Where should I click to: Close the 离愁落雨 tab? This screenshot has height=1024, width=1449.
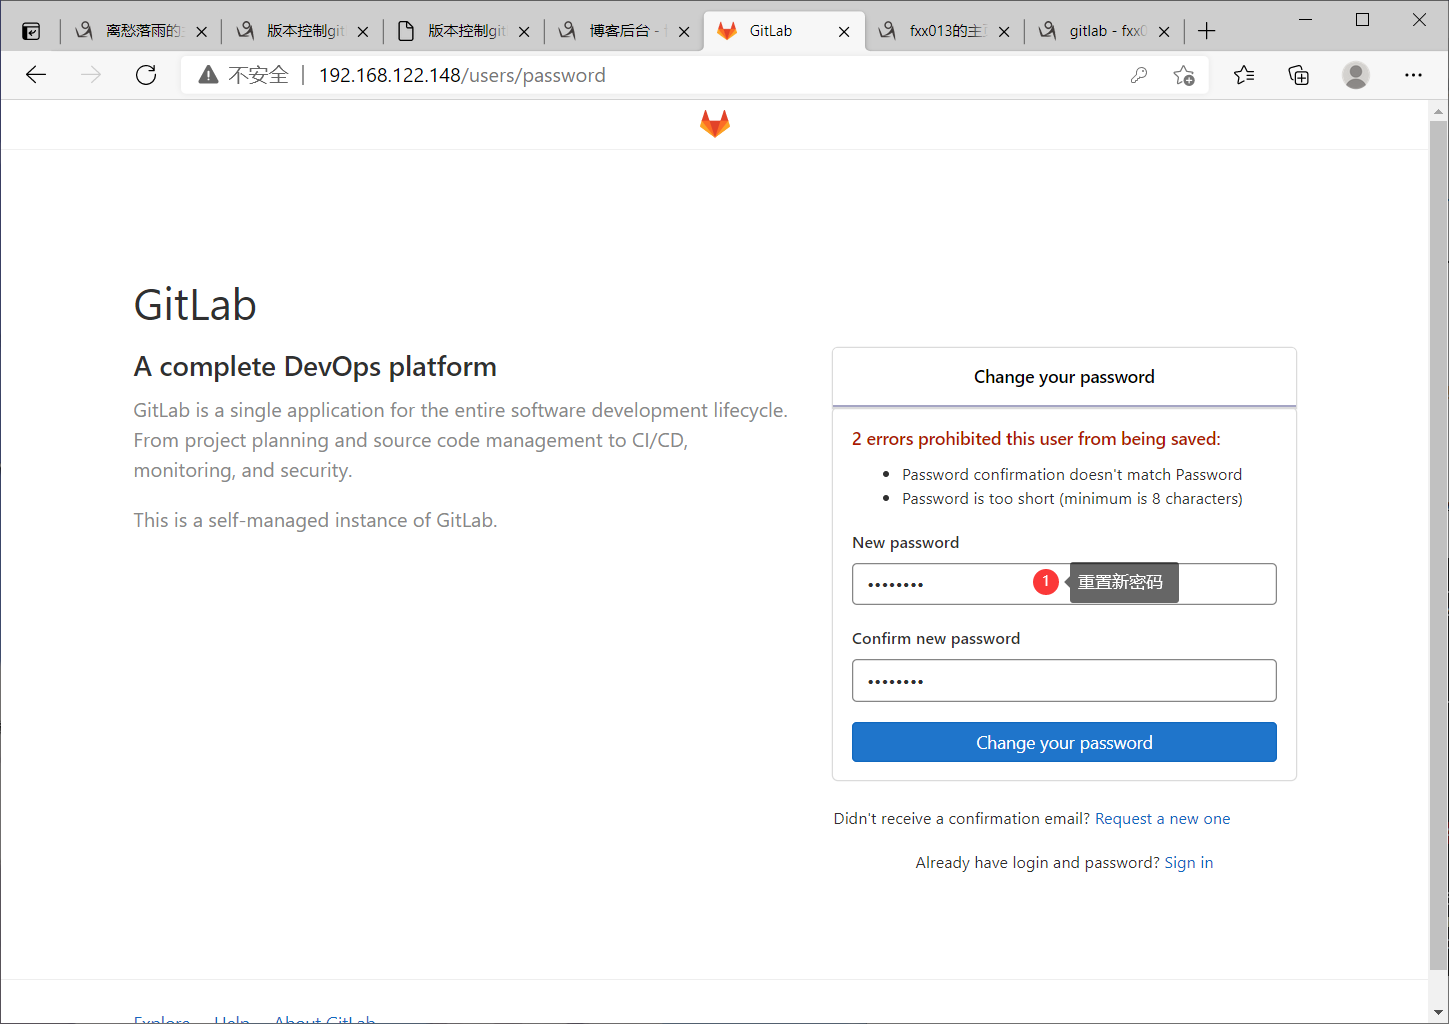[202, 32]
